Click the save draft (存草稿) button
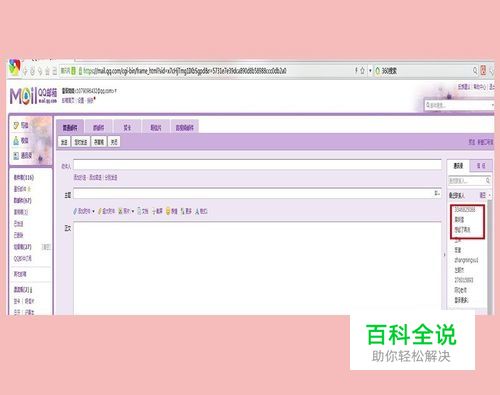Screen dimensions: 500x395 coord(99,142)
